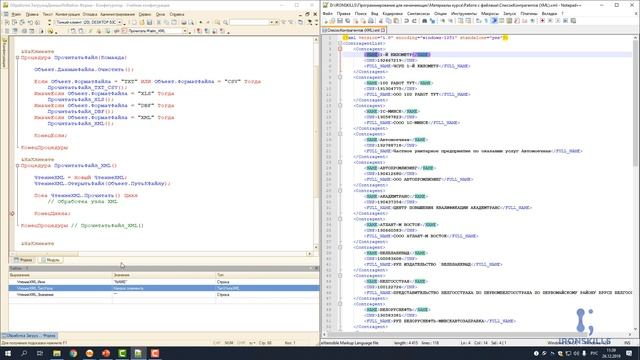Screen dimensions: 640x360
Task: Undo the last edit in Notepad++
Action: (x=406, y=21)
